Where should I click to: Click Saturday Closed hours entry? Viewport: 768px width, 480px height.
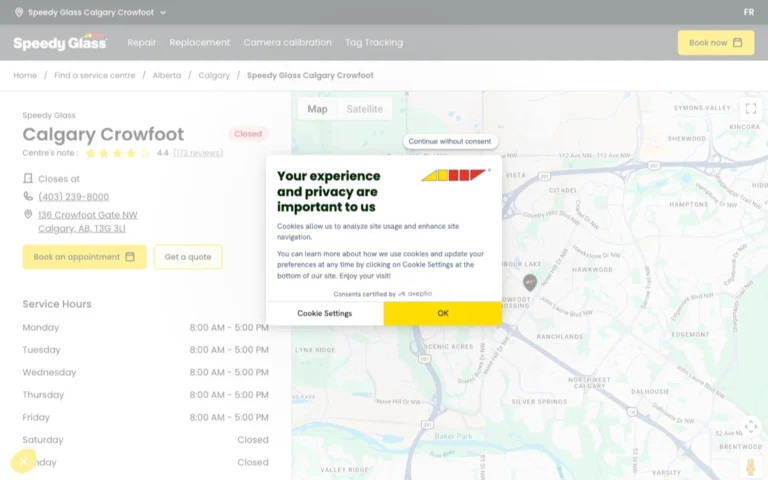click(253, 440)
